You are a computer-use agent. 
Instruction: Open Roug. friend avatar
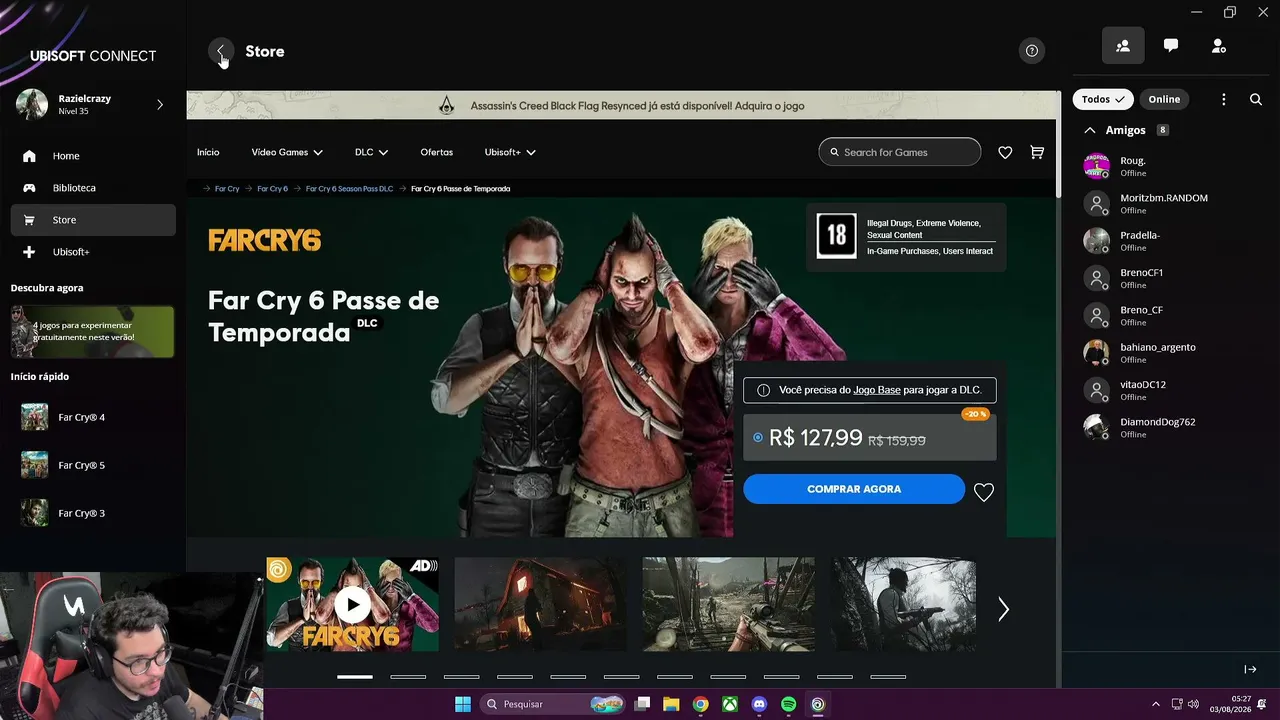1097,166
